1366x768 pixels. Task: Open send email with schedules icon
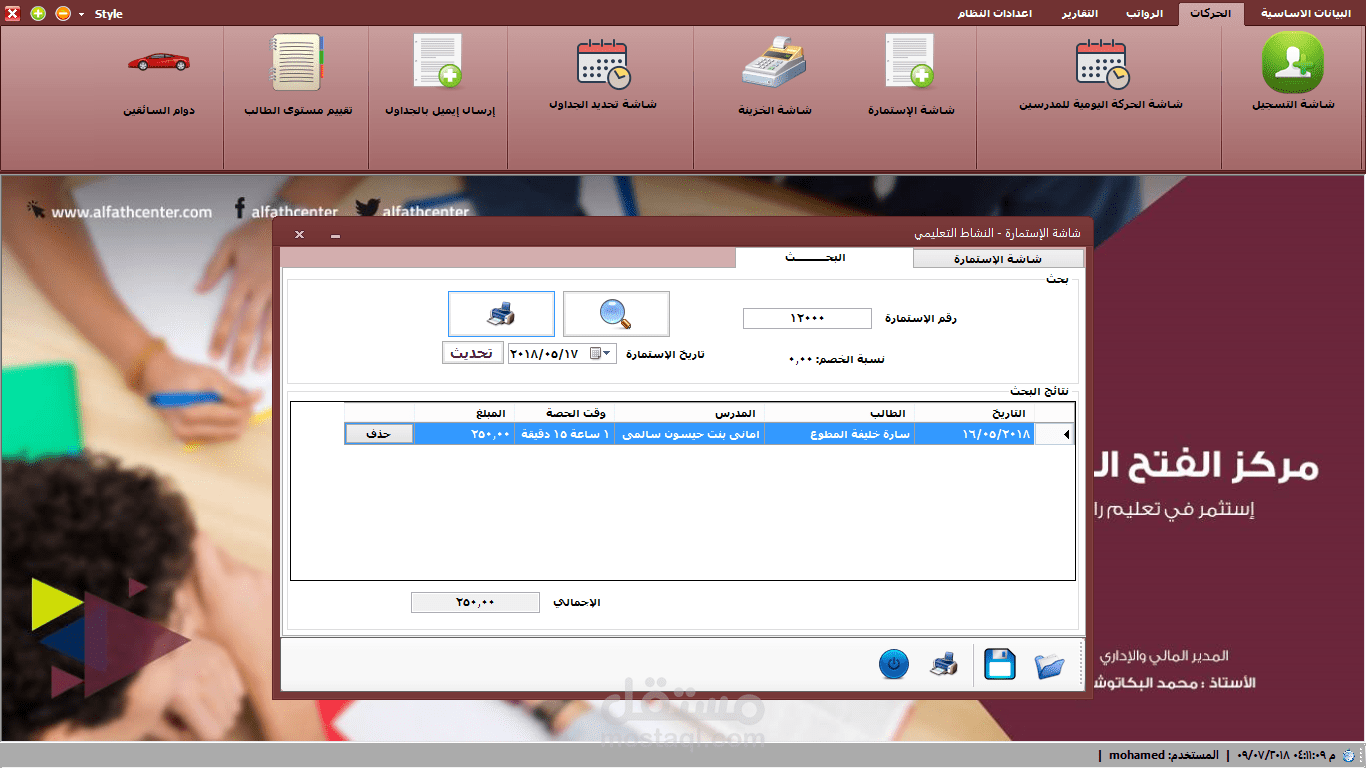click(438, 62)
